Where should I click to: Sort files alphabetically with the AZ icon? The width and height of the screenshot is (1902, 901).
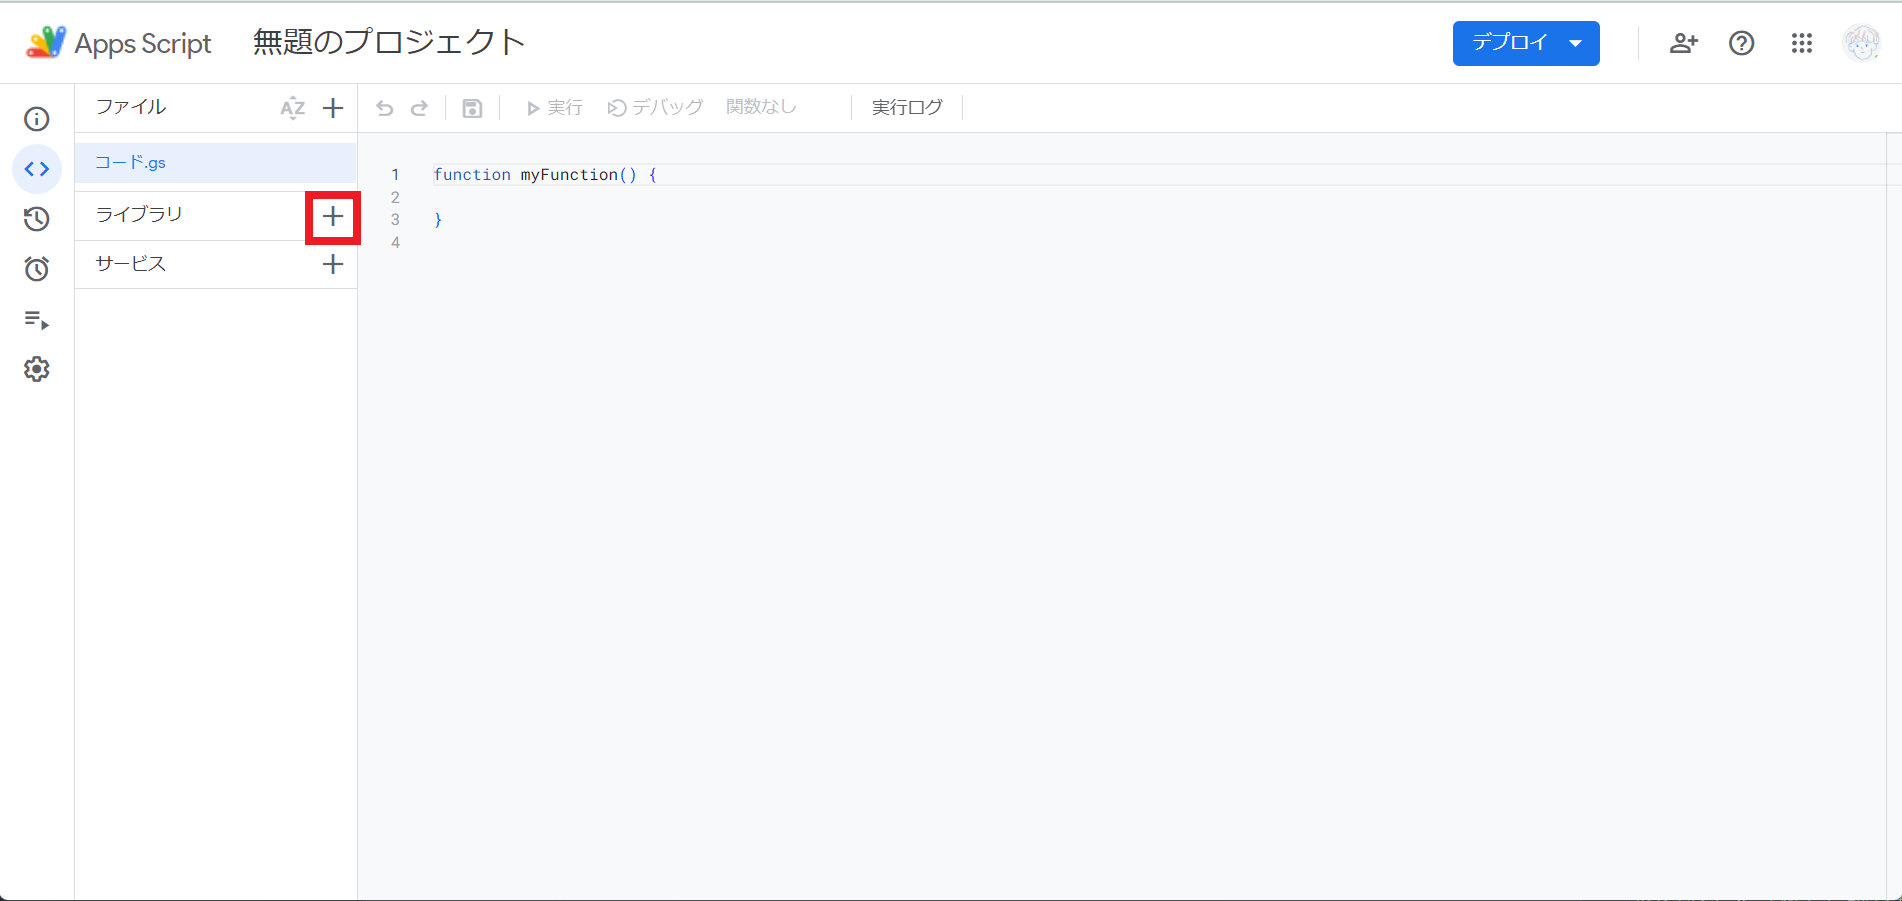[292, 107]
